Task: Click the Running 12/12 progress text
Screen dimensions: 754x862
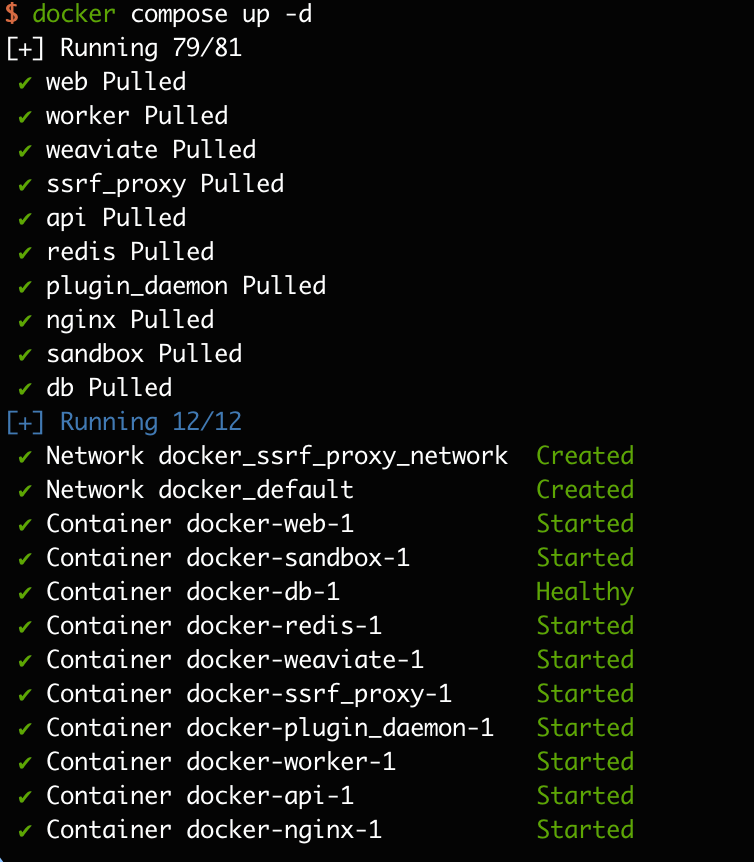Action: click(x=151, y=422)
